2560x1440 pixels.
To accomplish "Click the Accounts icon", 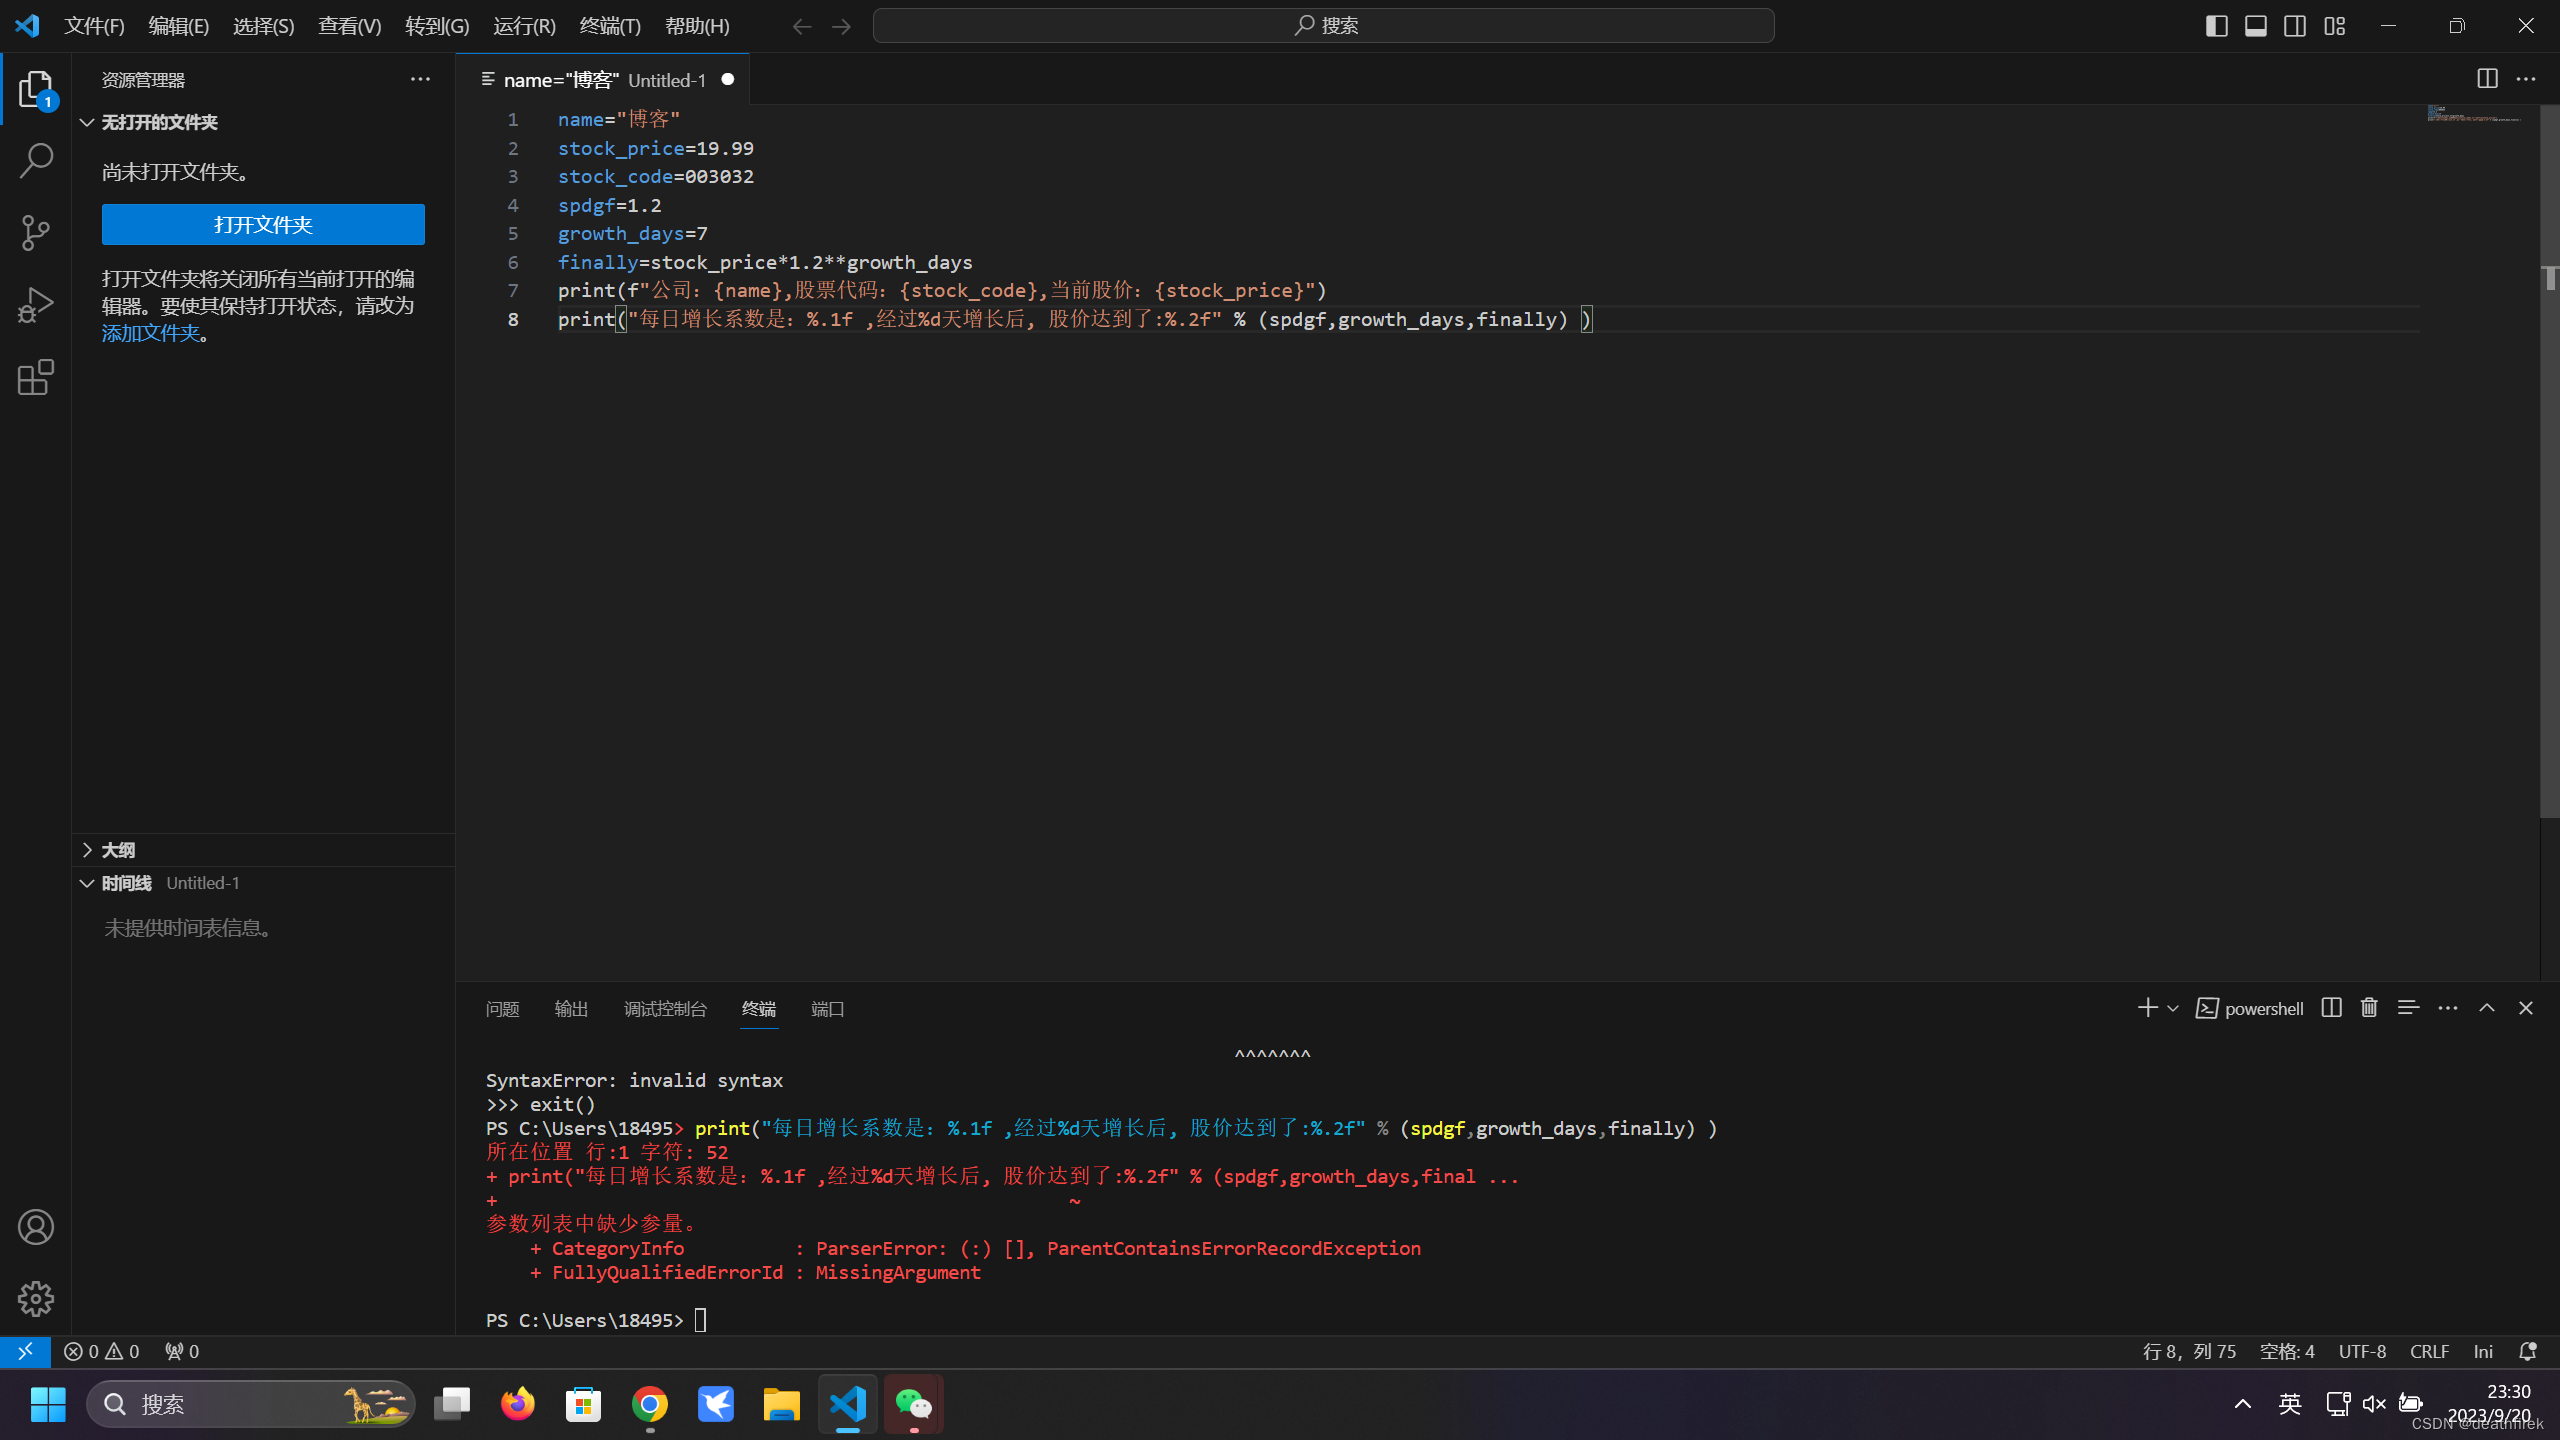I will [x=36, y=1227].
